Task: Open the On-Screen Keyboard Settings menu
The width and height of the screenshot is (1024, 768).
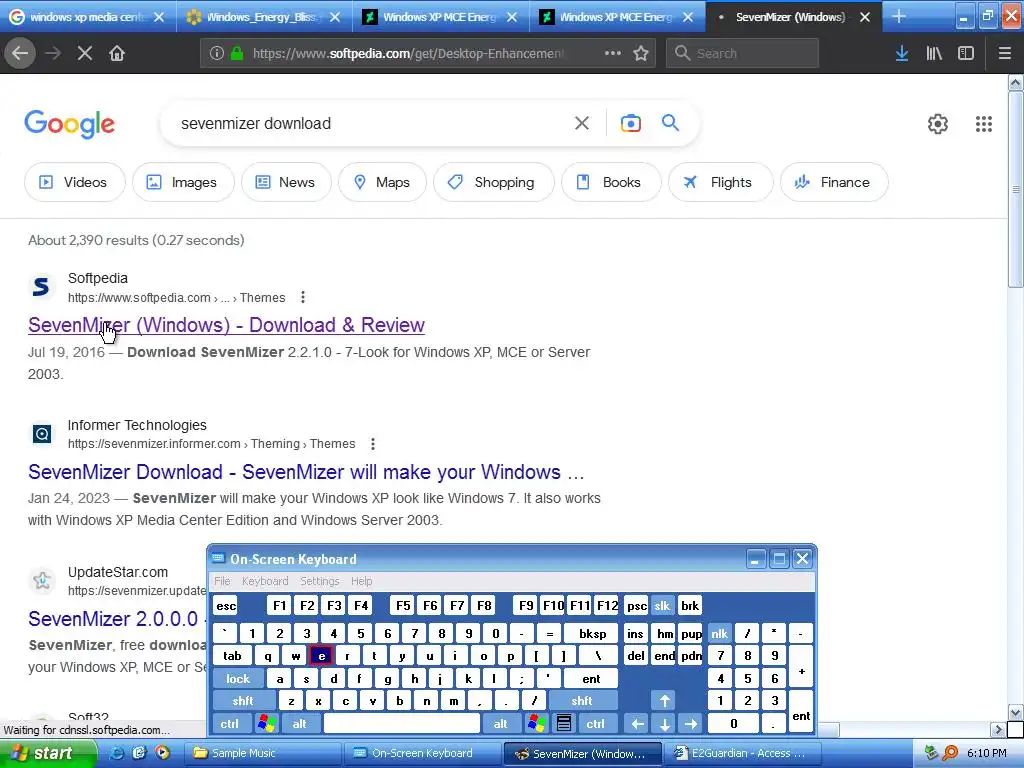Action: [x=319, y=581]
